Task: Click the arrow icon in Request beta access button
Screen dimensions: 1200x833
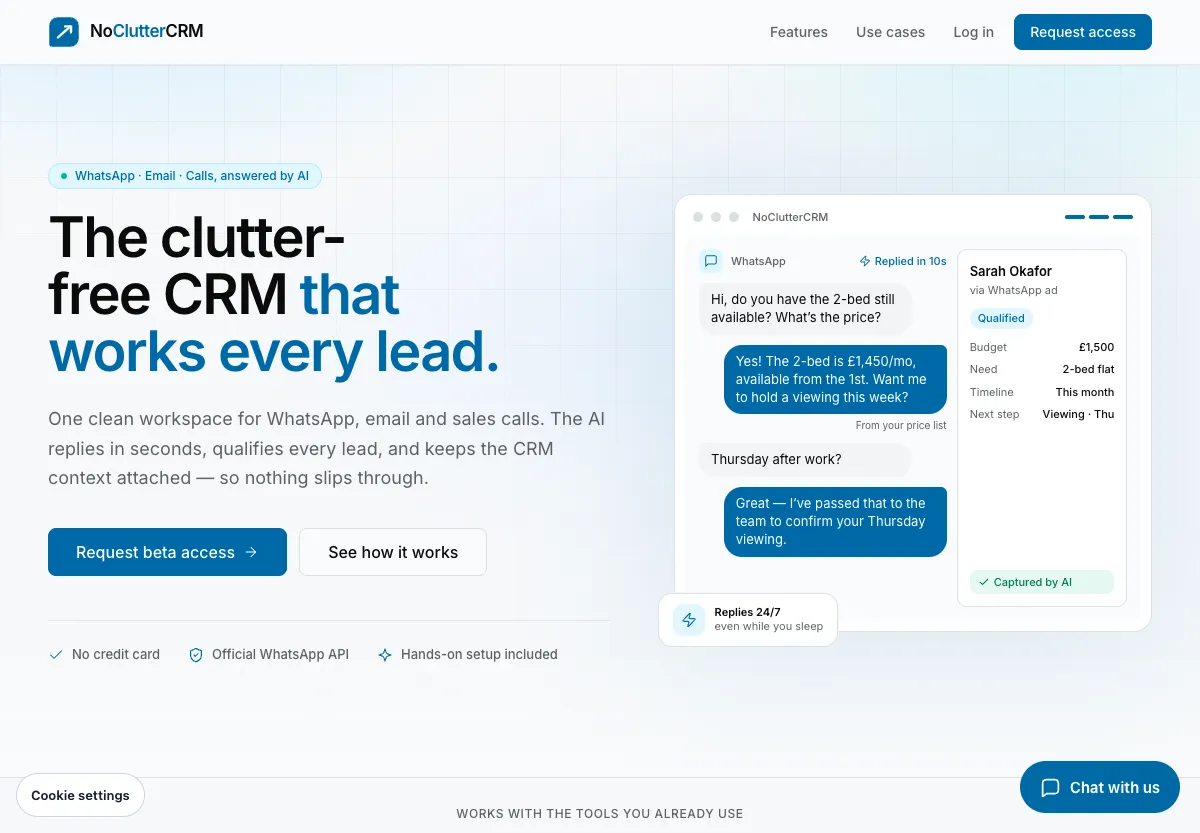Action: click(x=251, y=552)
